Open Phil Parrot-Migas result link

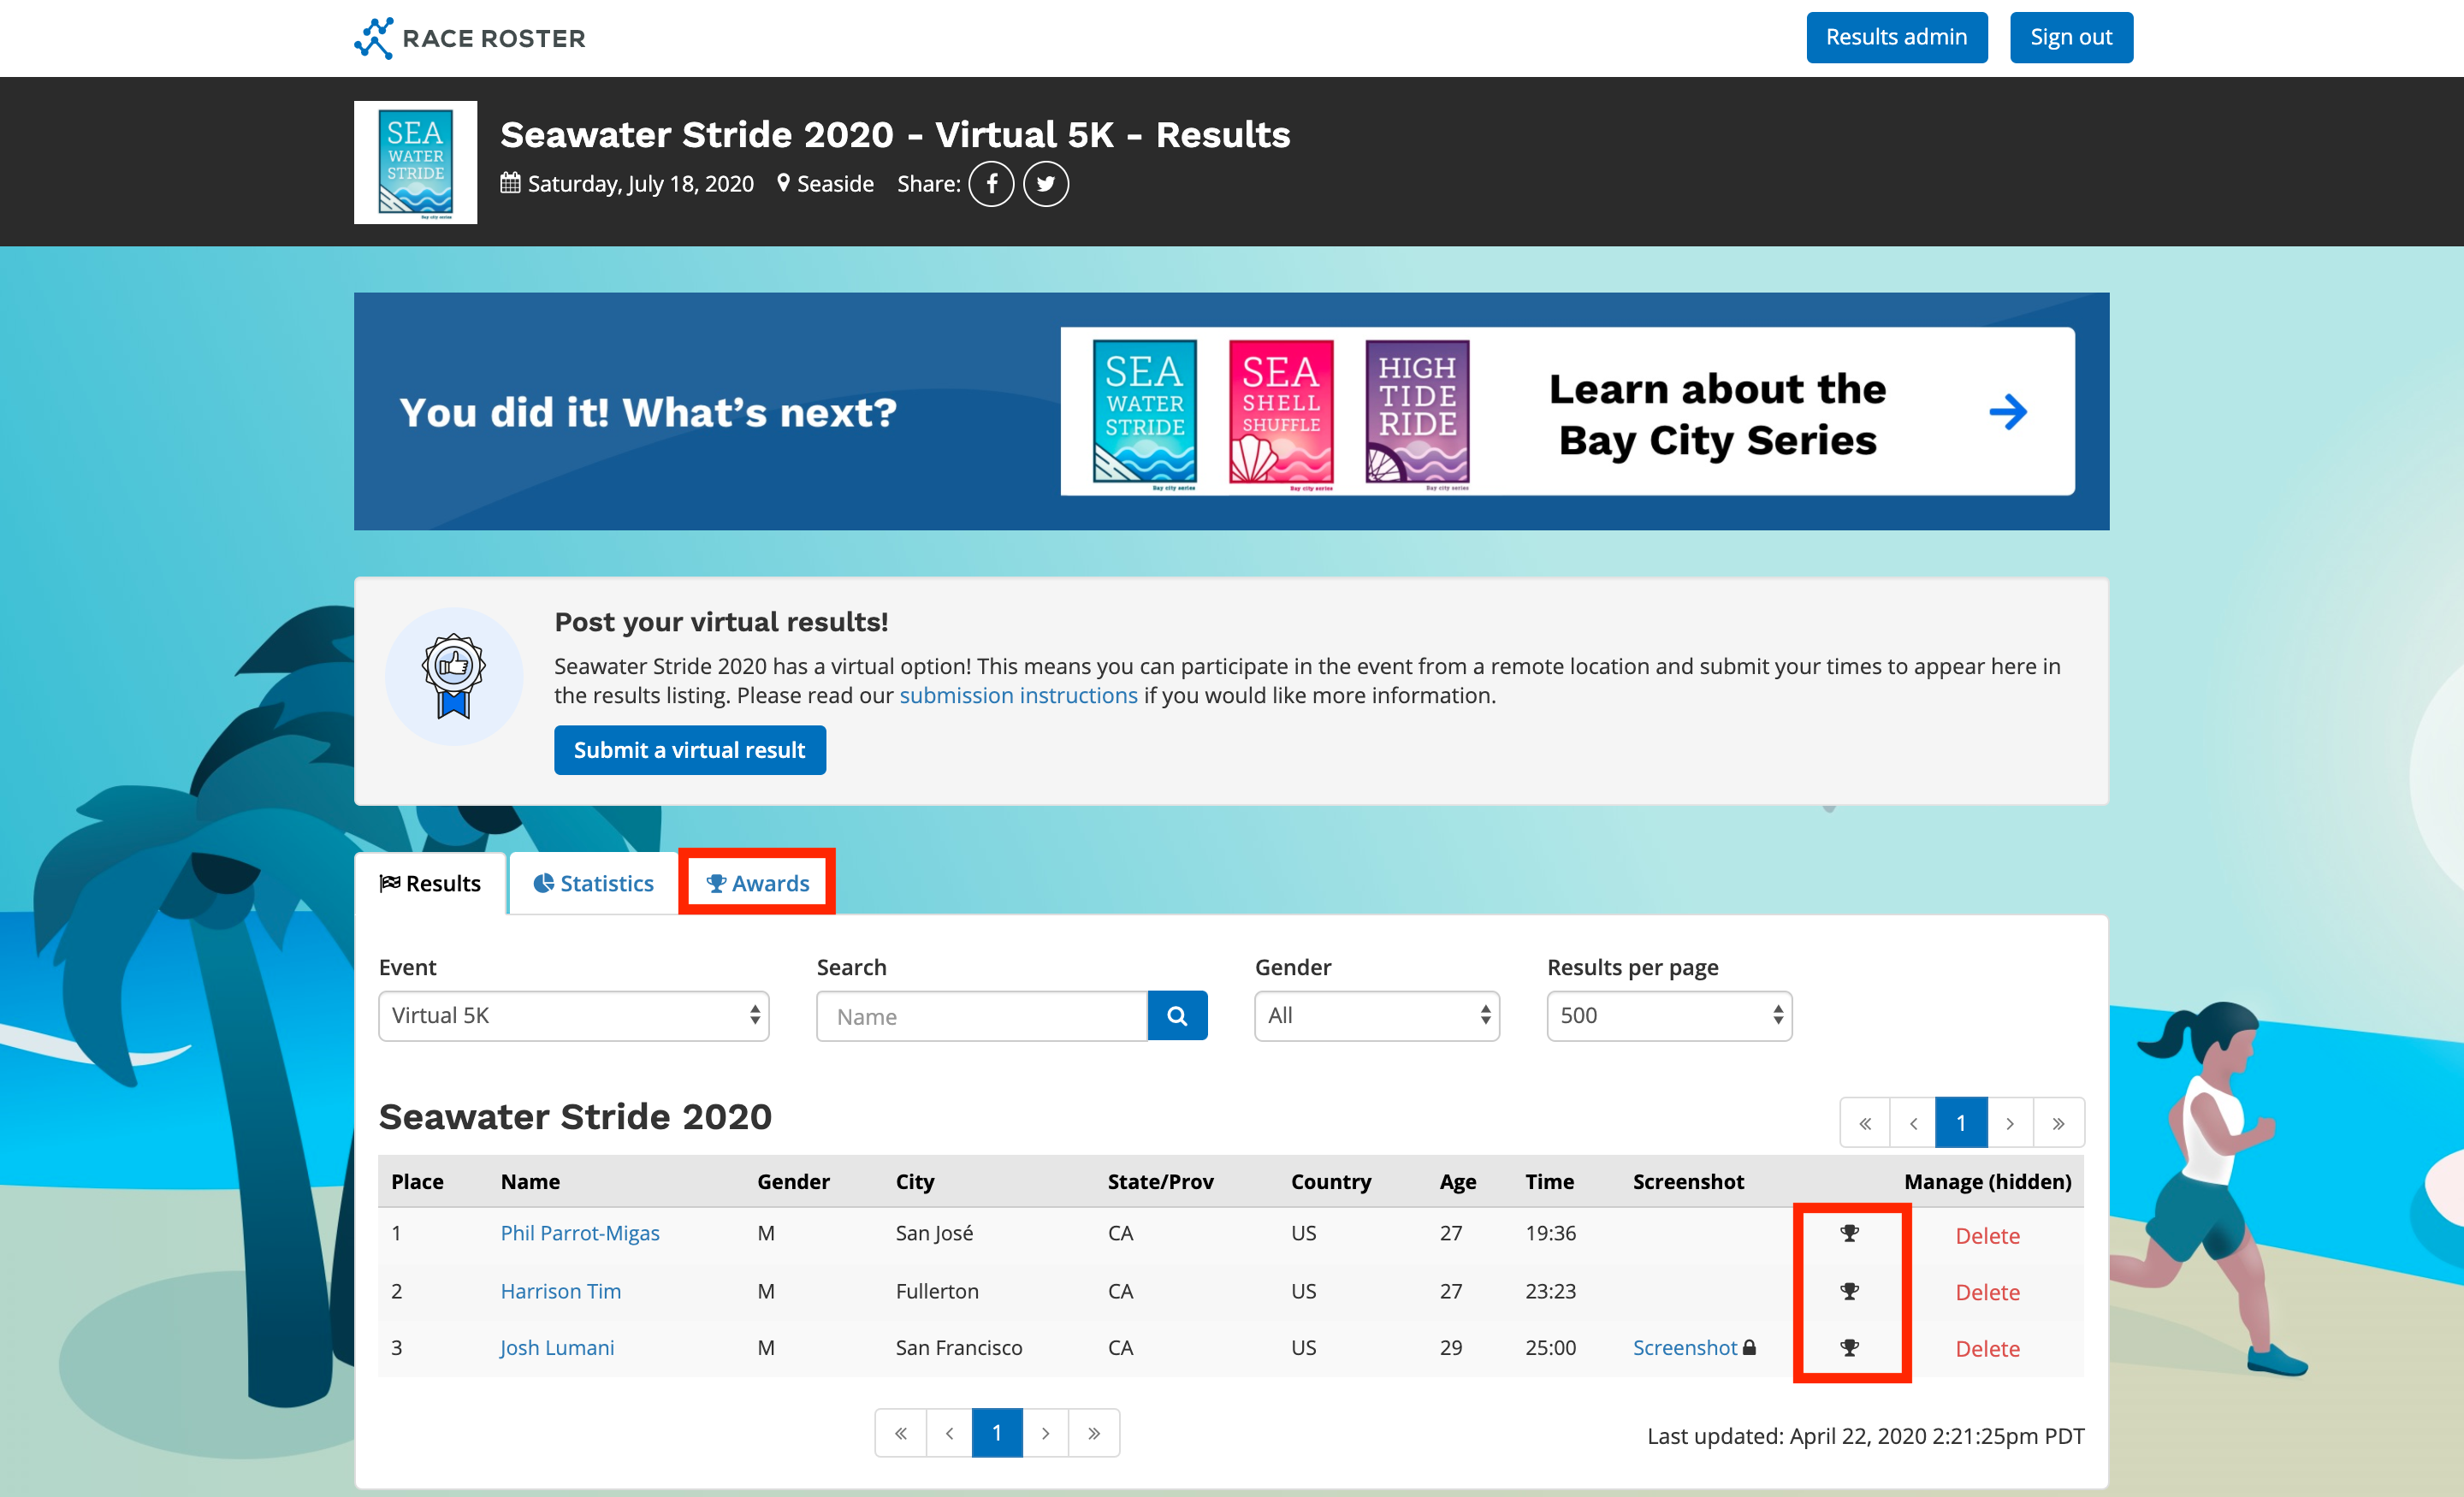(580, 1233)
